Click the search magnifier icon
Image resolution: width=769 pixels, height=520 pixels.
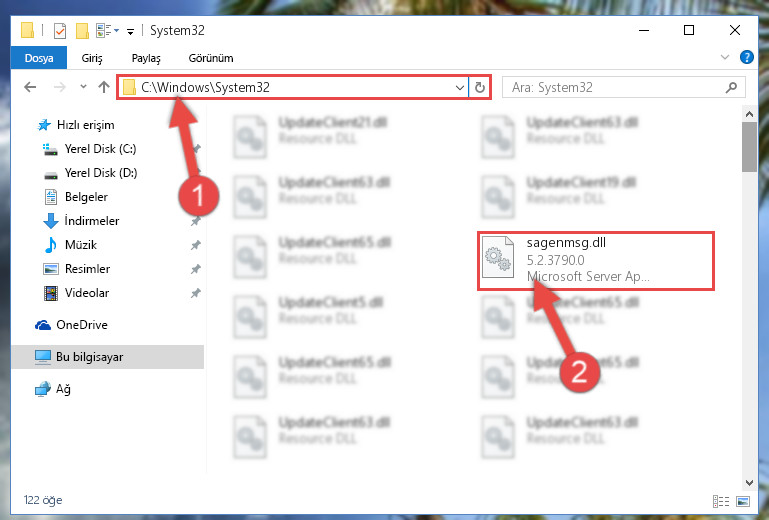(731, 87)
